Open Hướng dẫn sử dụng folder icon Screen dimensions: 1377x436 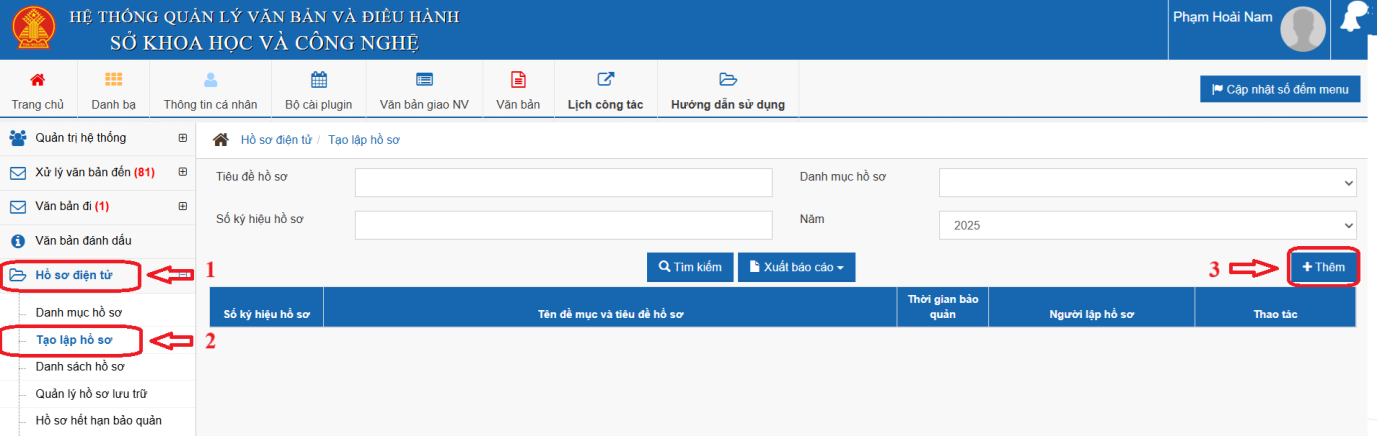point(727,80)
